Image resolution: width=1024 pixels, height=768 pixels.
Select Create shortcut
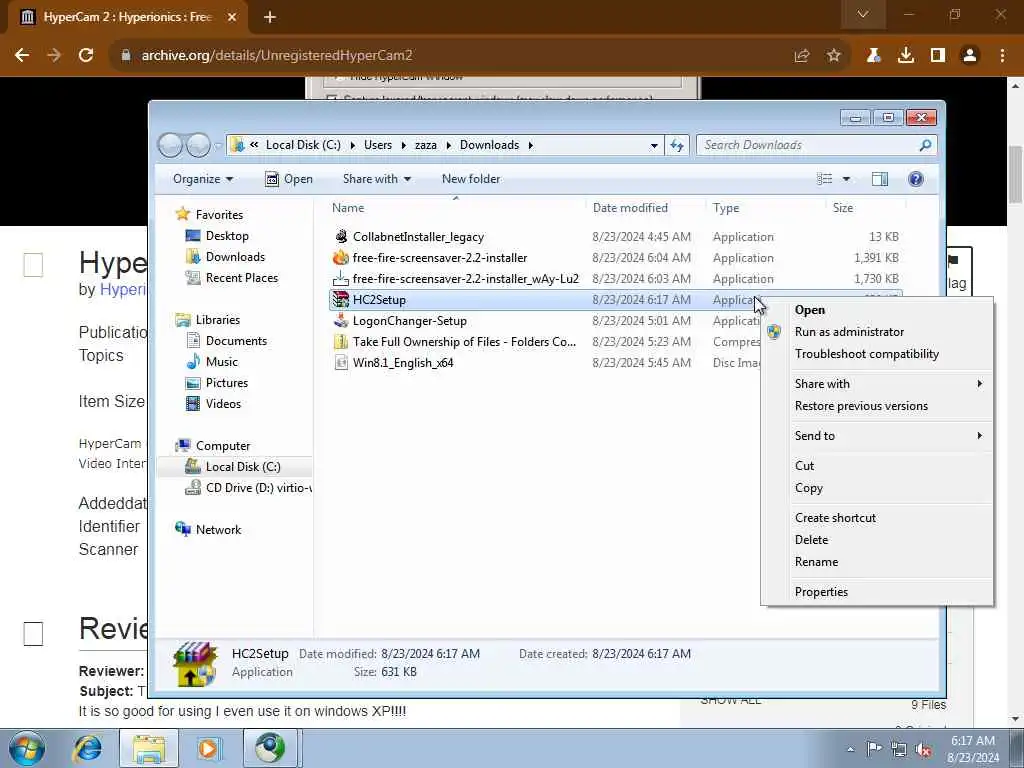click(835, 518)
